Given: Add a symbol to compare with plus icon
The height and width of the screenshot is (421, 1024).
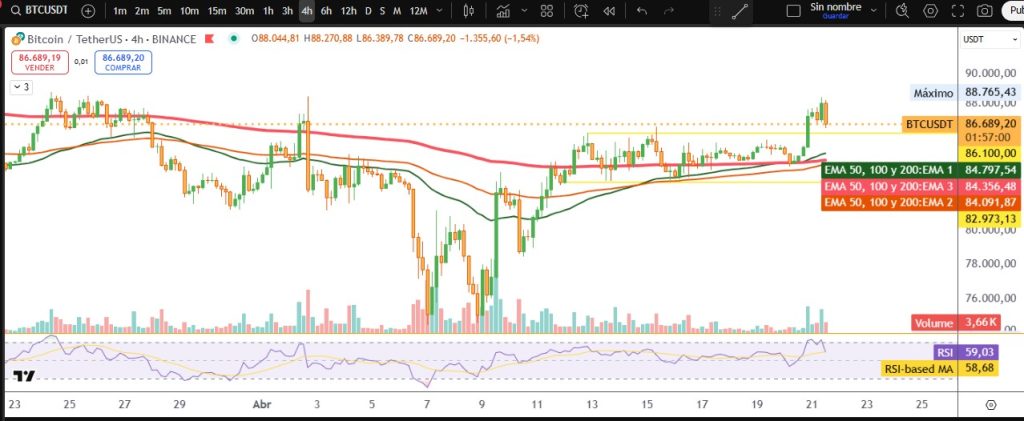Looking at the screenshot, I should (x=88, y=11).
